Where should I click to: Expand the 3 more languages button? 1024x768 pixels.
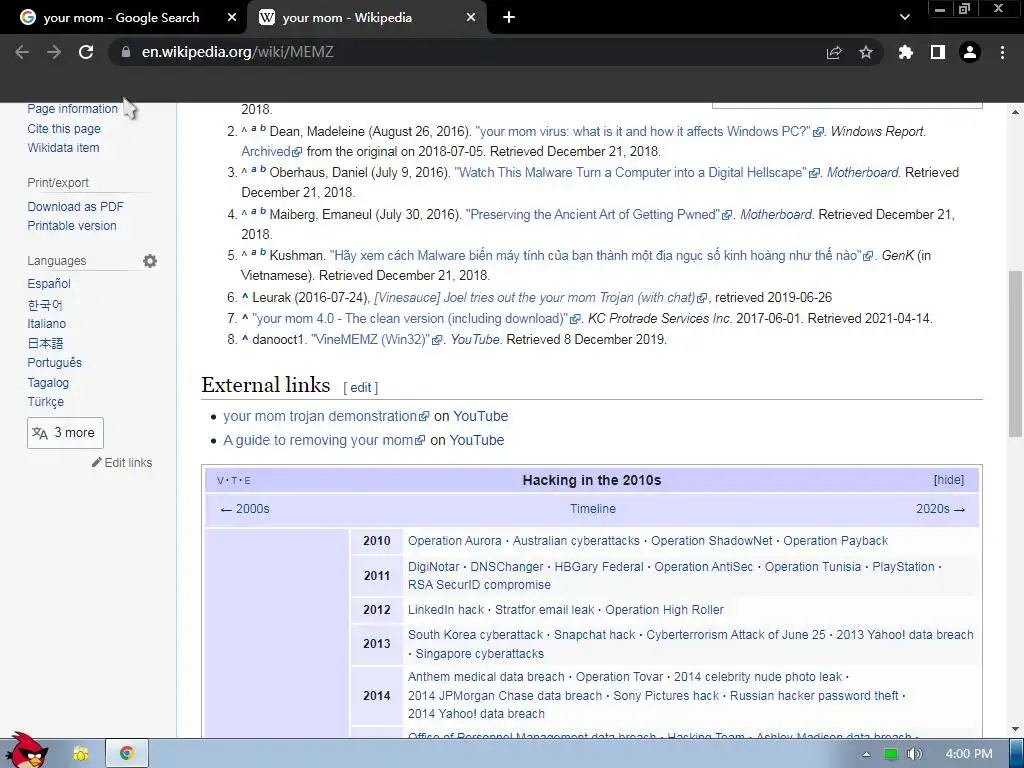point(65,433)
